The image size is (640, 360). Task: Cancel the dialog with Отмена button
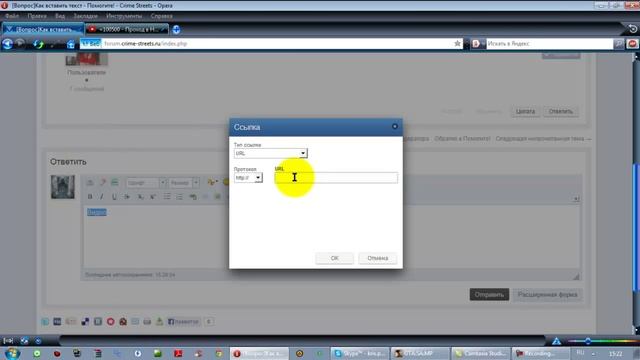click(x=378, y=258)
